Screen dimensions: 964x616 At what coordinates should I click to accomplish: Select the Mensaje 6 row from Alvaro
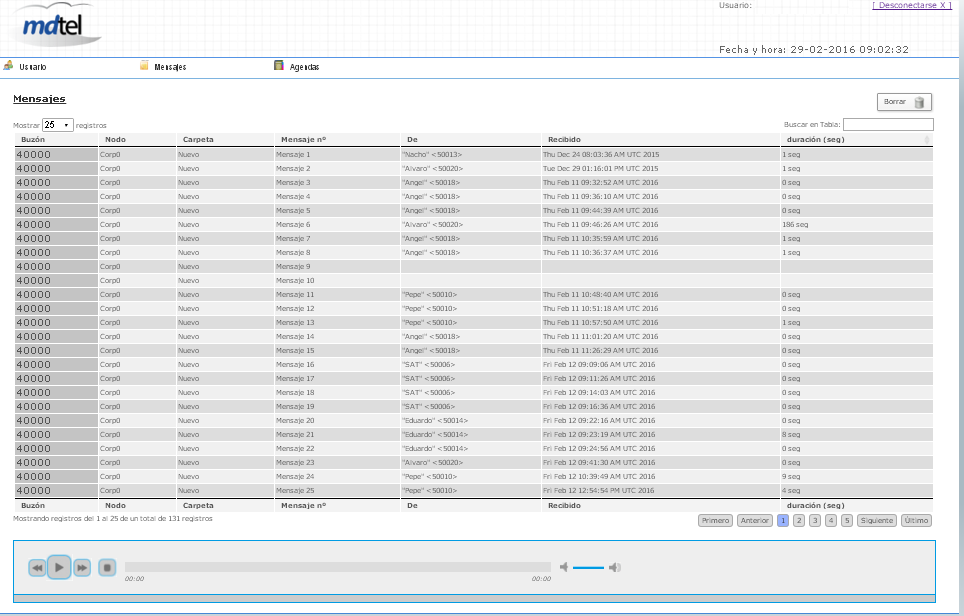coord(473,224)
